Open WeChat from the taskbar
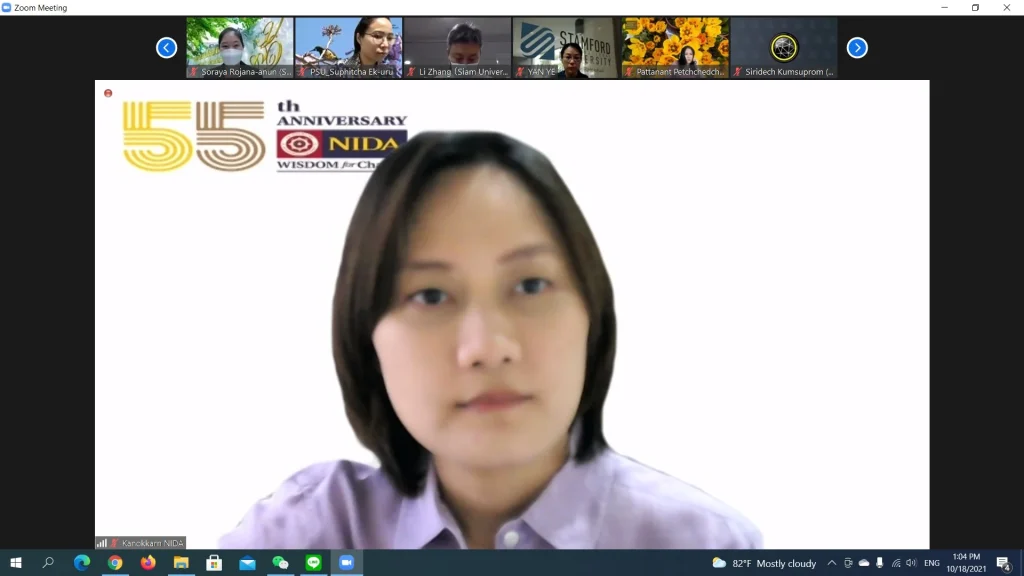The image size is (1024, 576). (281, 563)
